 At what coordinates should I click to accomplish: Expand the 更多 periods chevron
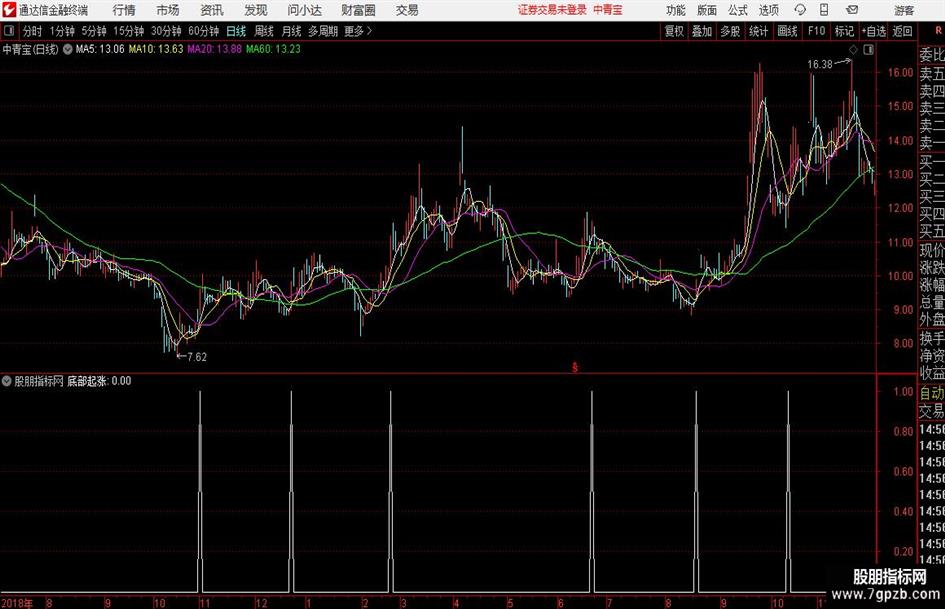pos(369,31)
